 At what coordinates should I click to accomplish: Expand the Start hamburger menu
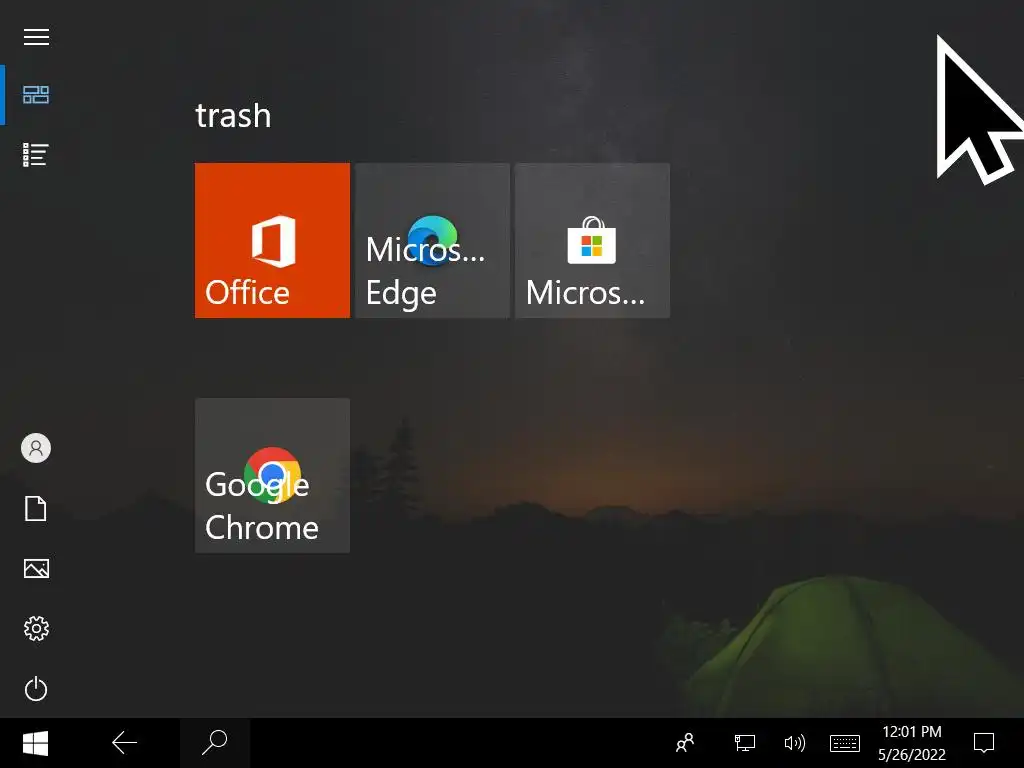pos(36,37)
